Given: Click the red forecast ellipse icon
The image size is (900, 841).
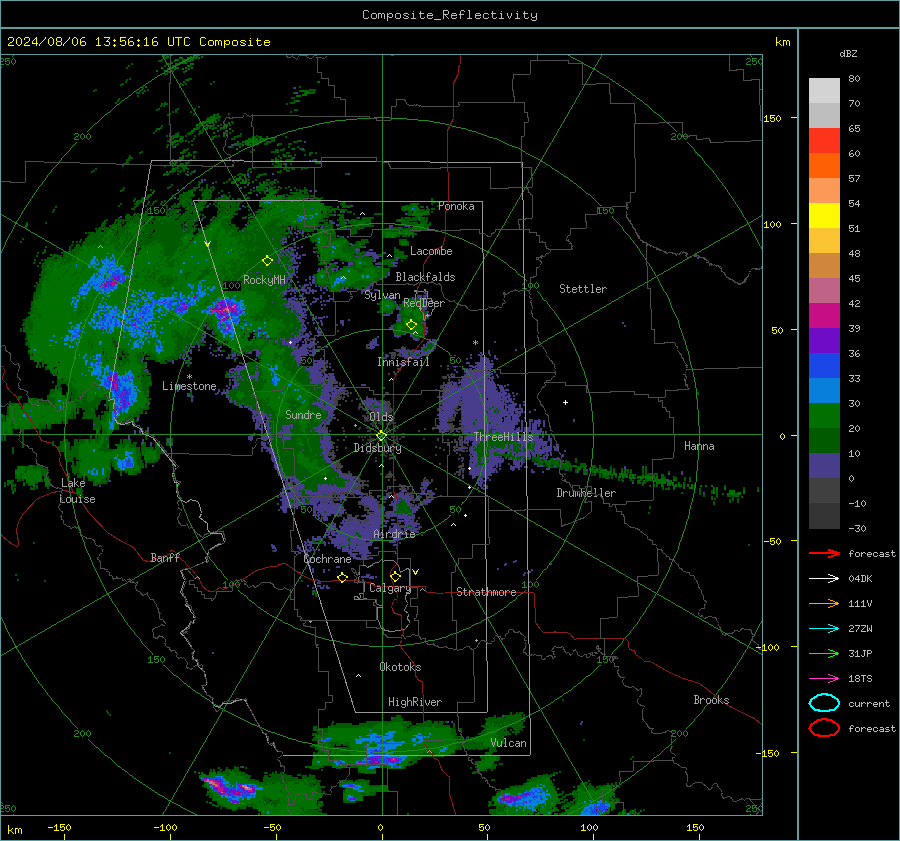Looking at the screenshot, I should pyautogui.click(x=824, y=728).
